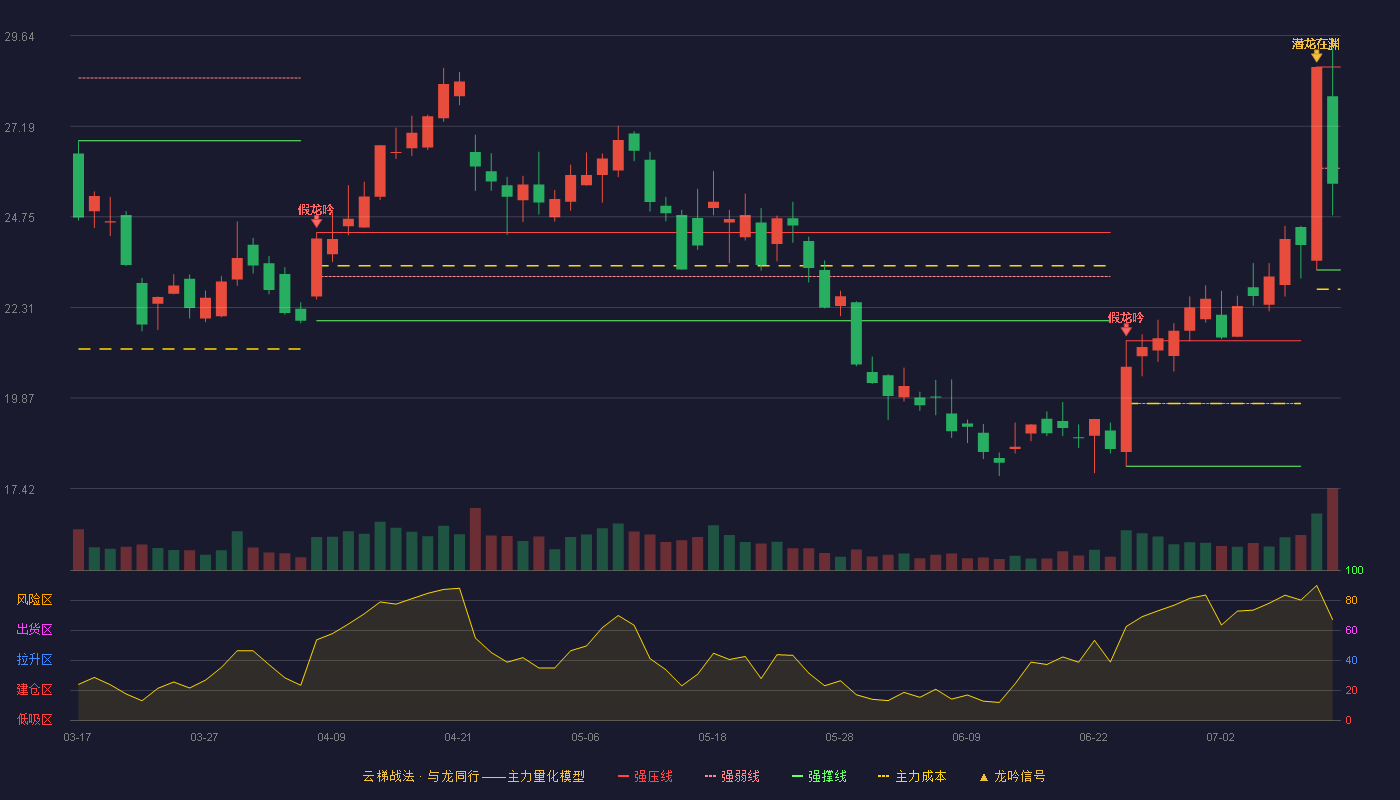Click the blue 40 indicator axis value
The width and height of the screenshot is (1400, 800).
point(1351,660)
